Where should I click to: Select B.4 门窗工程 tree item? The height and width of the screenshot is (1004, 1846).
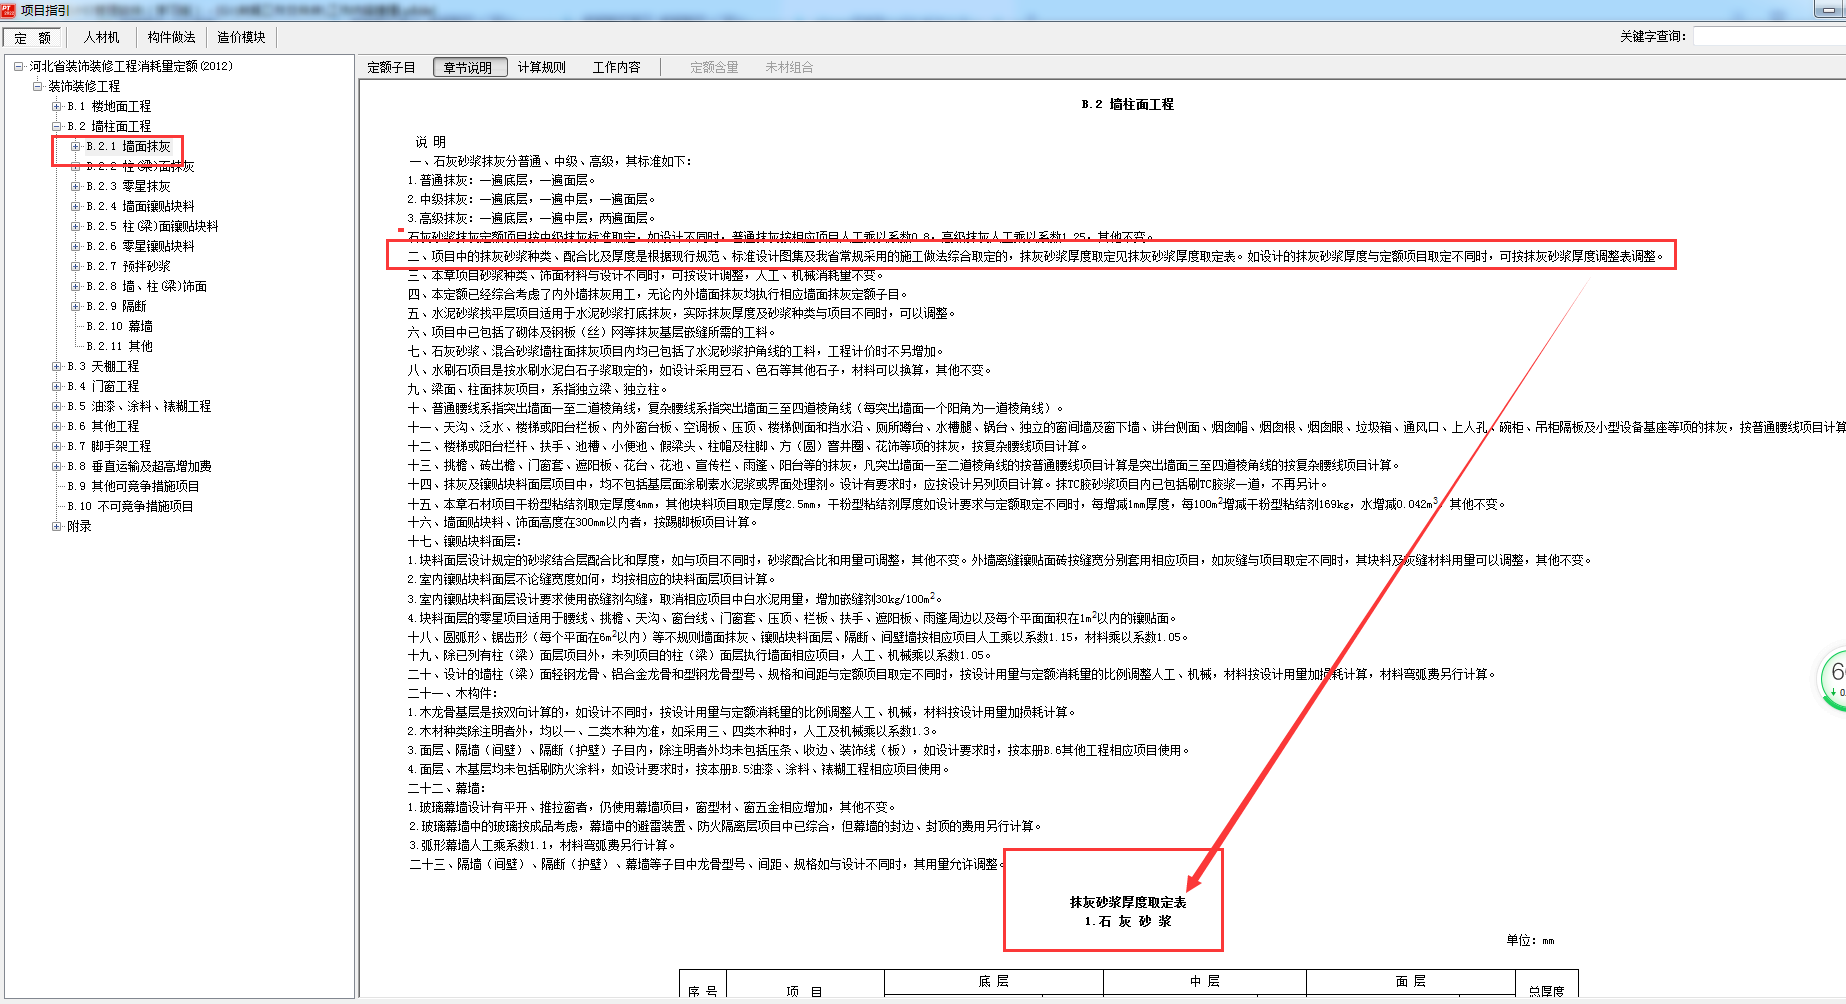(x=103, y=386)
